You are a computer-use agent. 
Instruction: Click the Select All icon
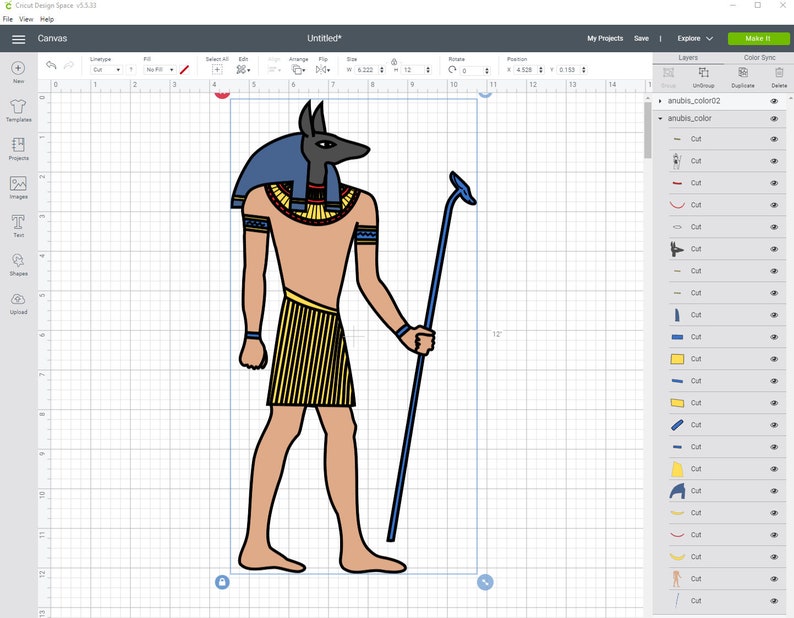217,70
